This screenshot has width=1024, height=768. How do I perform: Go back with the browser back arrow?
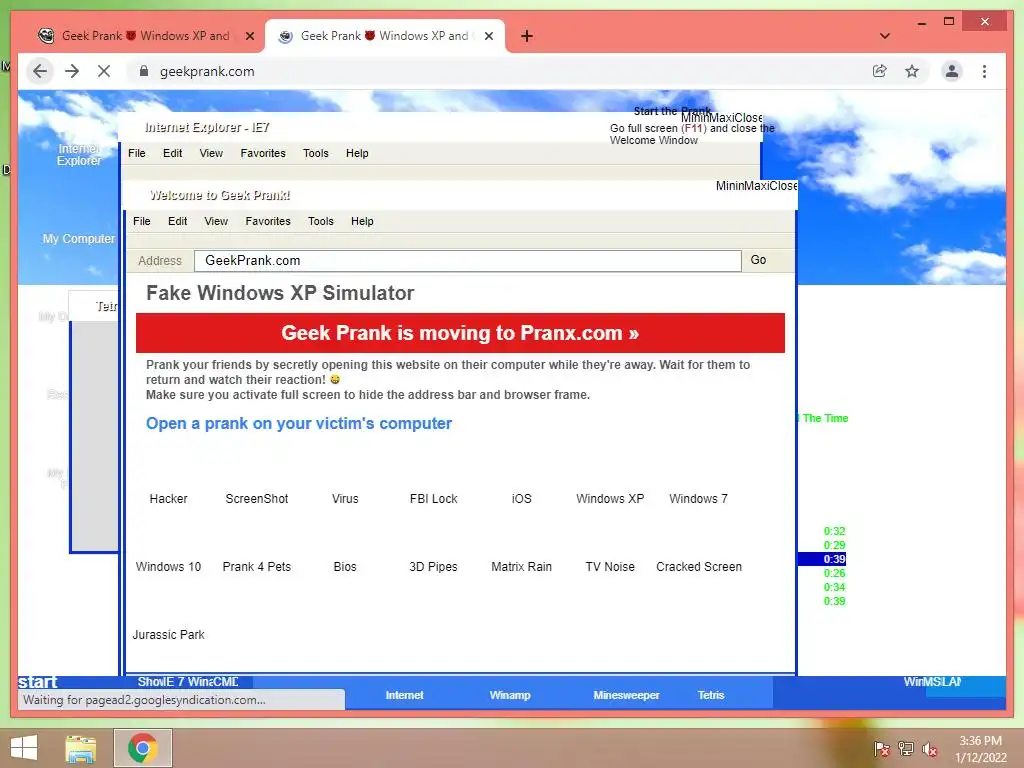(40, 71)
